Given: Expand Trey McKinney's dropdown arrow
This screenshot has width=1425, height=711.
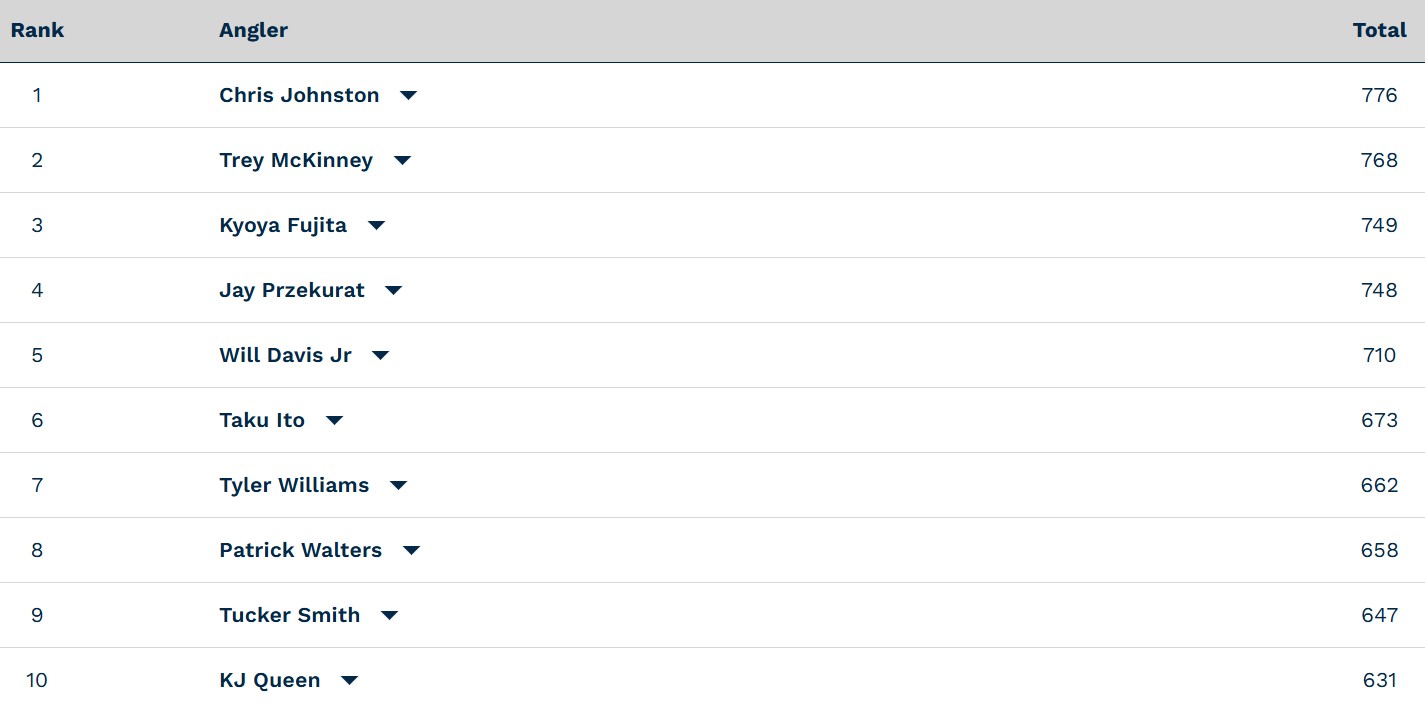Looking at the screenshot, I should click(x=402, y=161).
